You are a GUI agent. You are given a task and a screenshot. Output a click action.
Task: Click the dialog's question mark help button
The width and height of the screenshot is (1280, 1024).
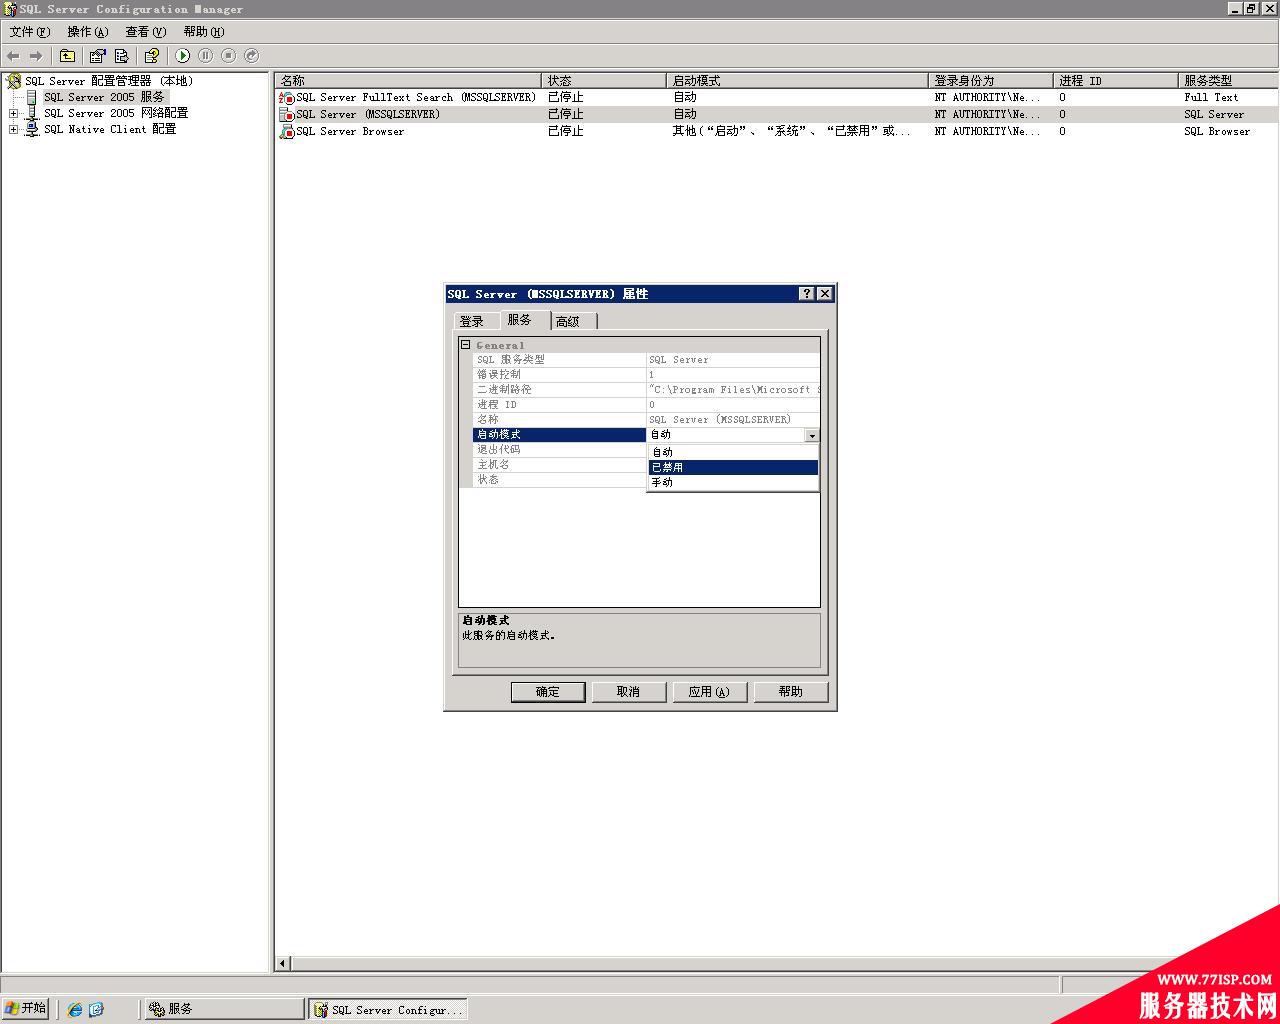pyautogui.click(x=807, y=294)
